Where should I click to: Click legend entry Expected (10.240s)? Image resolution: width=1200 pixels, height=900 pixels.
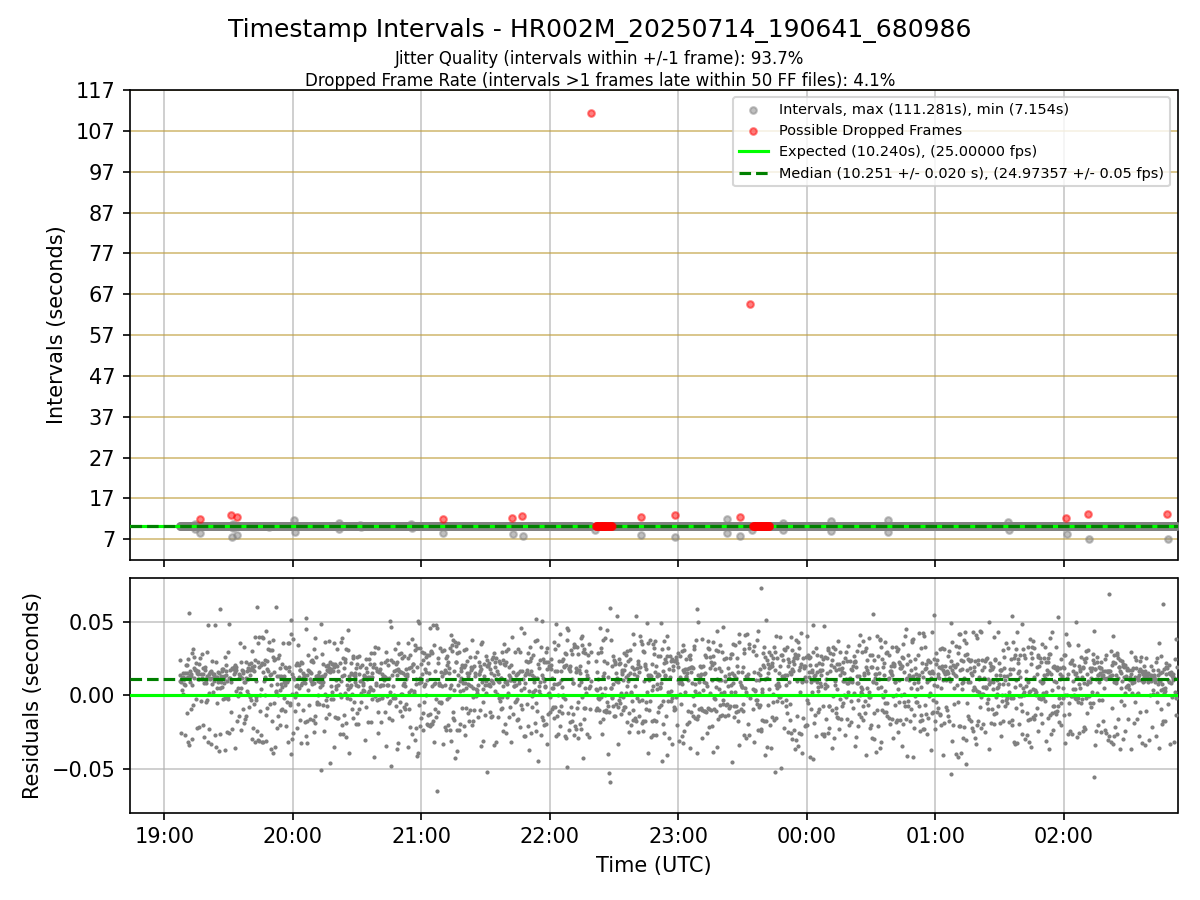908,151
